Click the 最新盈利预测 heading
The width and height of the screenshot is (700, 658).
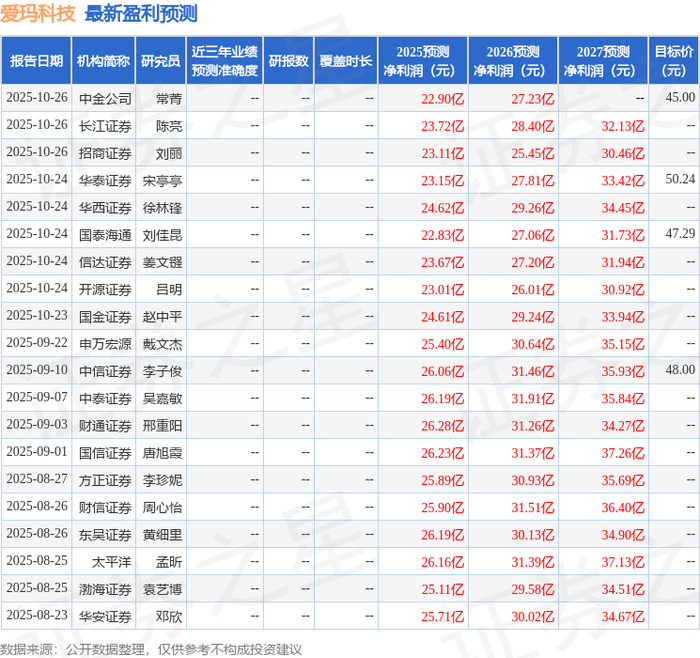(x=141, y=13)
